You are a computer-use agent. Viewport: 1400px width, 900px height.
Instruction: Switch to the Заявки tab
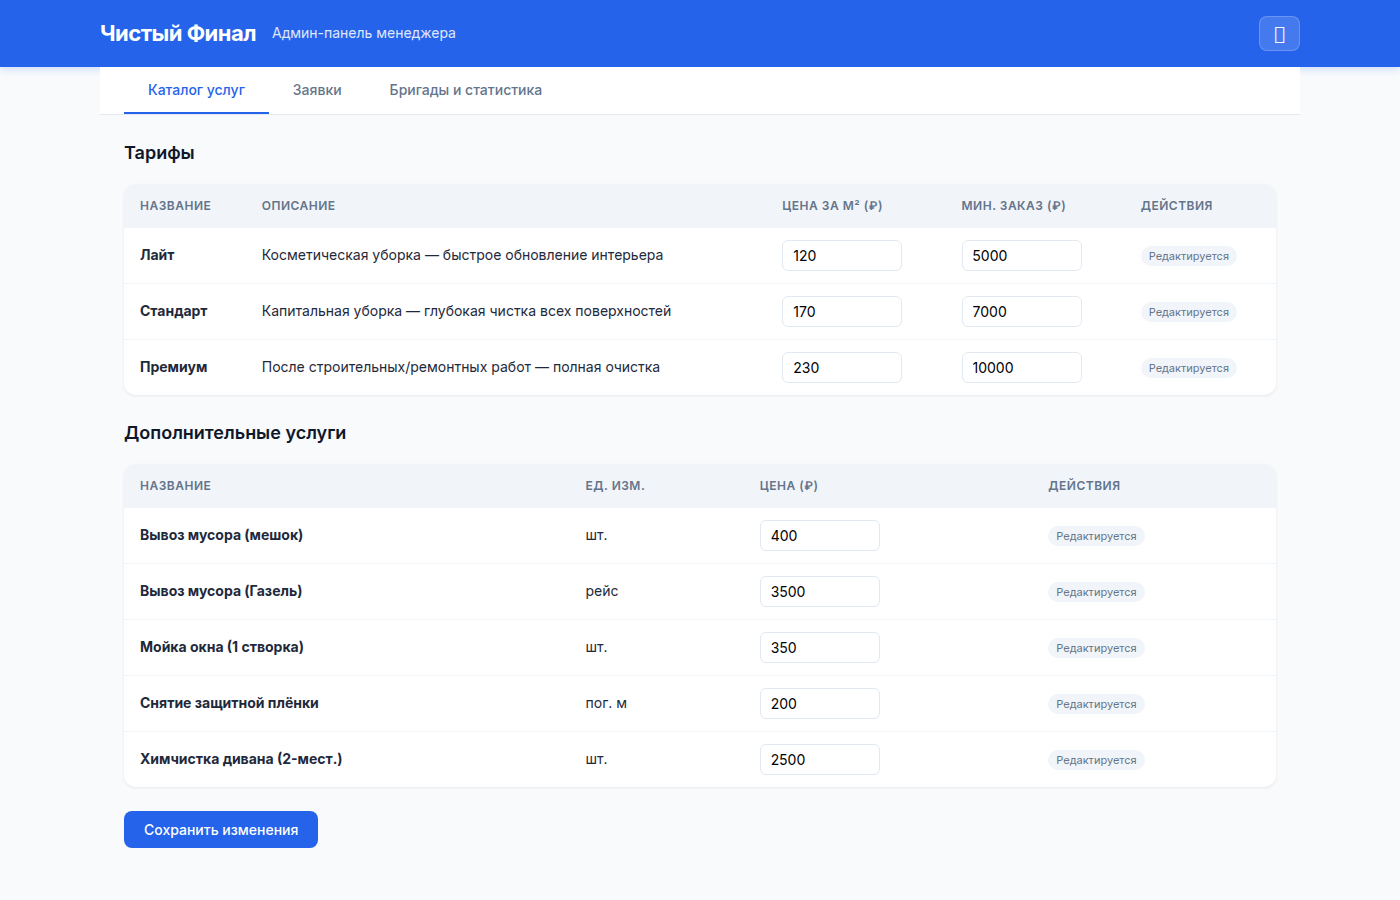coord(317,90)
